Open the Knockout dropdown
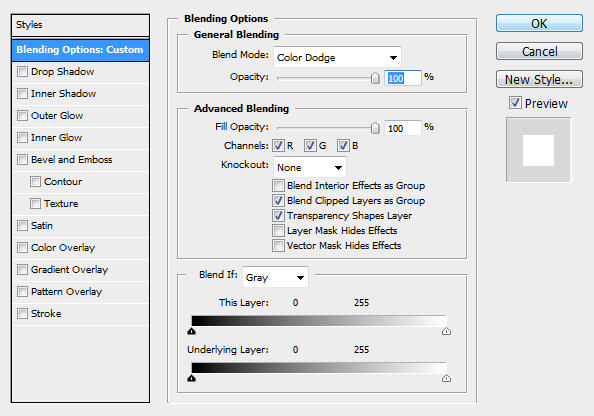The height and width of the screenshot is (416, 594). [310, 167]
